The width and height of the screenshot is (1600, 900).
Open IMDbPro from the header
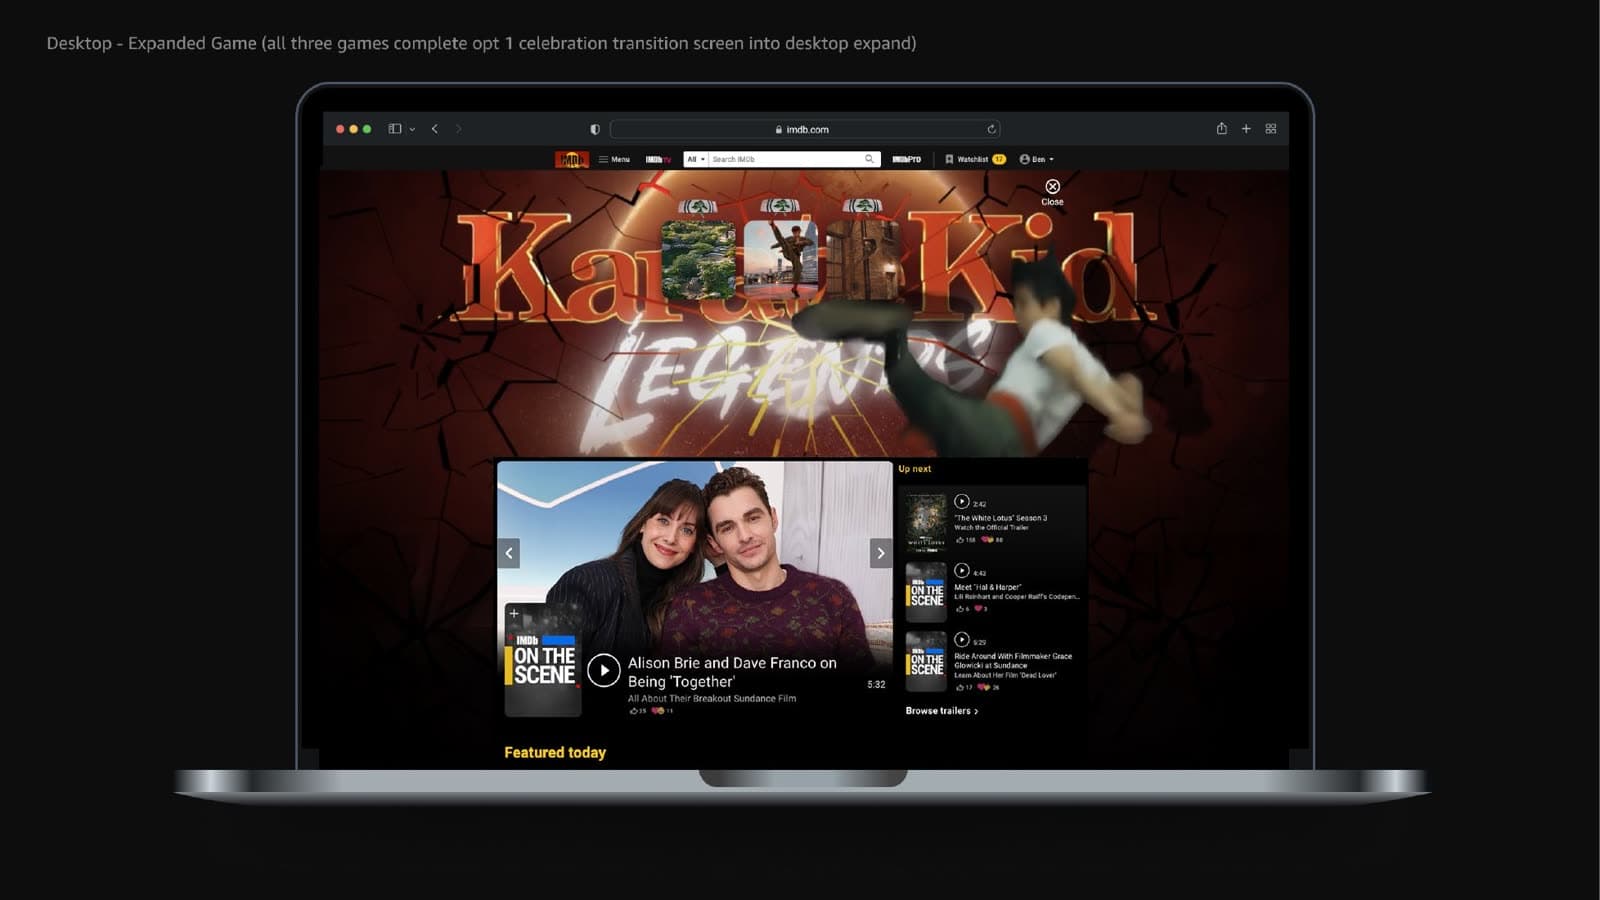907,159
